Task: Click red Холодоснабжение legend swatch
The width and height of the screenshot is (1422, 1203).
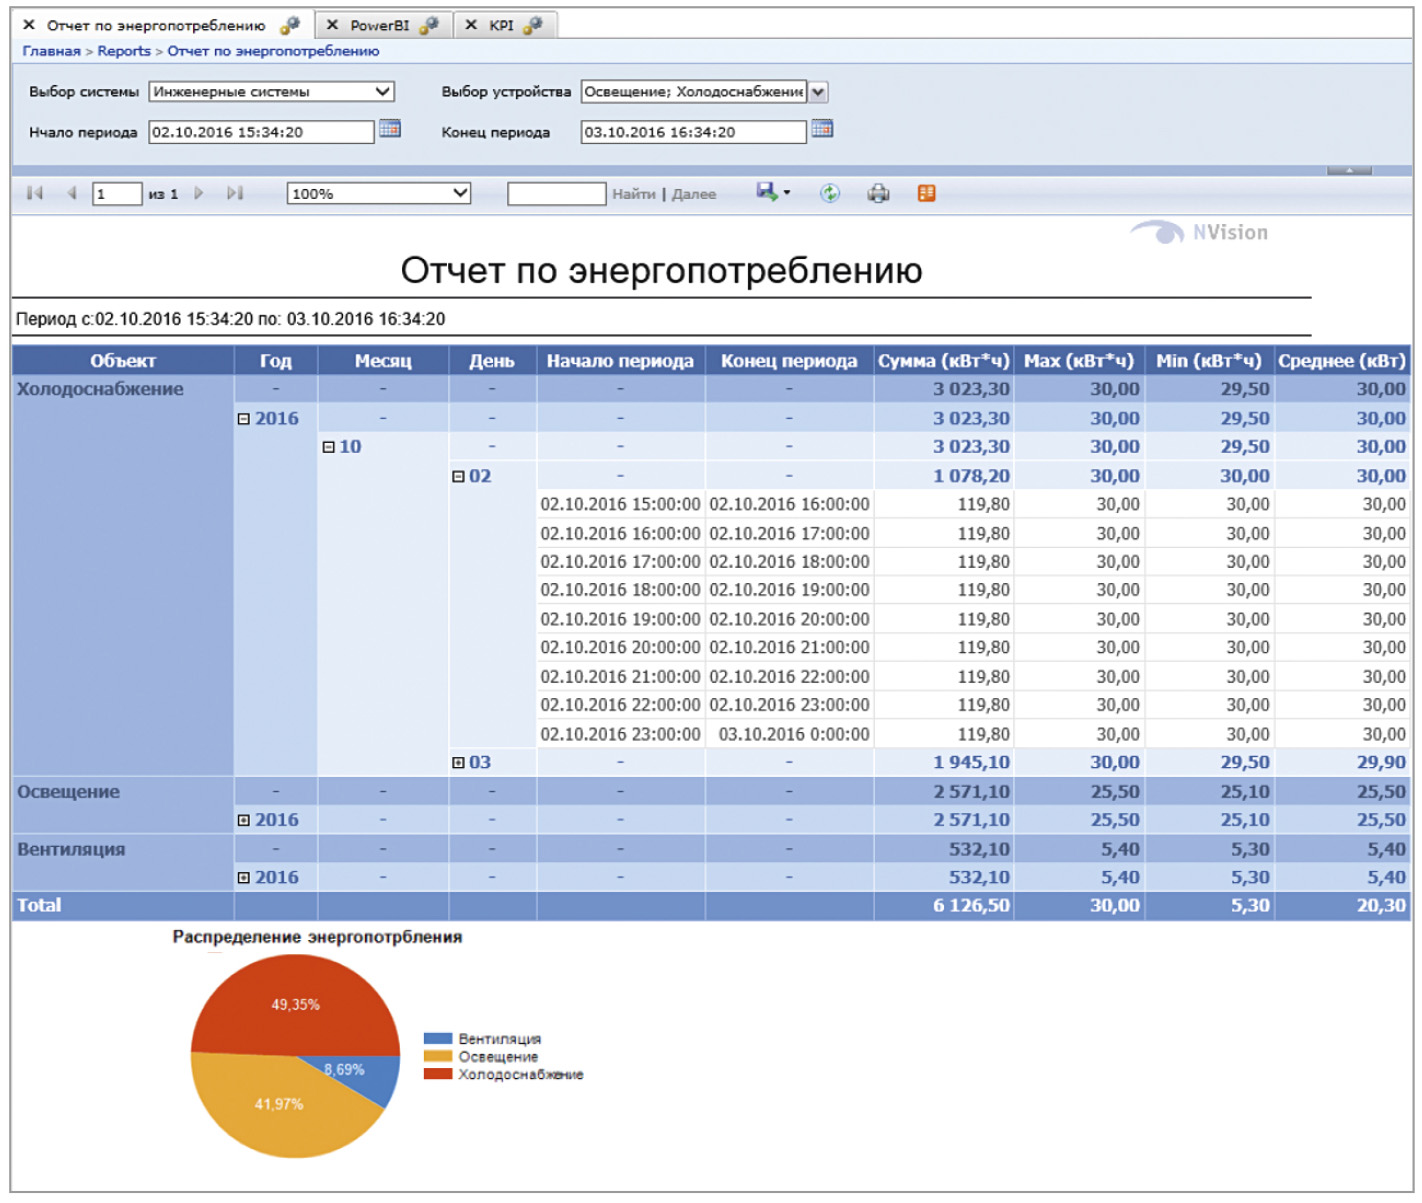Action: [x=438, y=1074]
